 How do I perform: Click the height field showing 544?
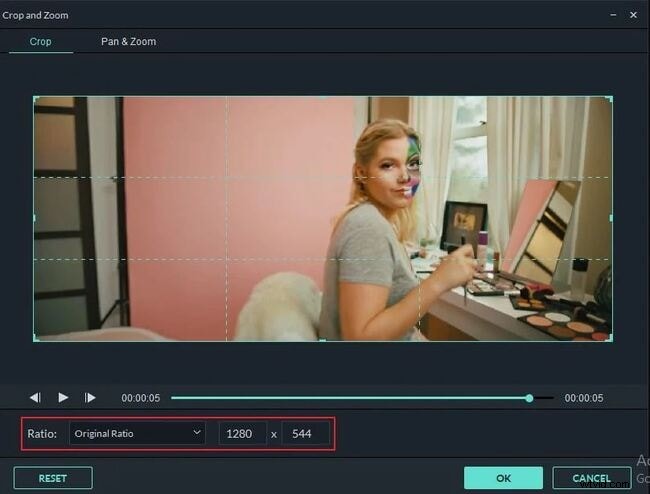pyautogui.click(x=306, y=433)
